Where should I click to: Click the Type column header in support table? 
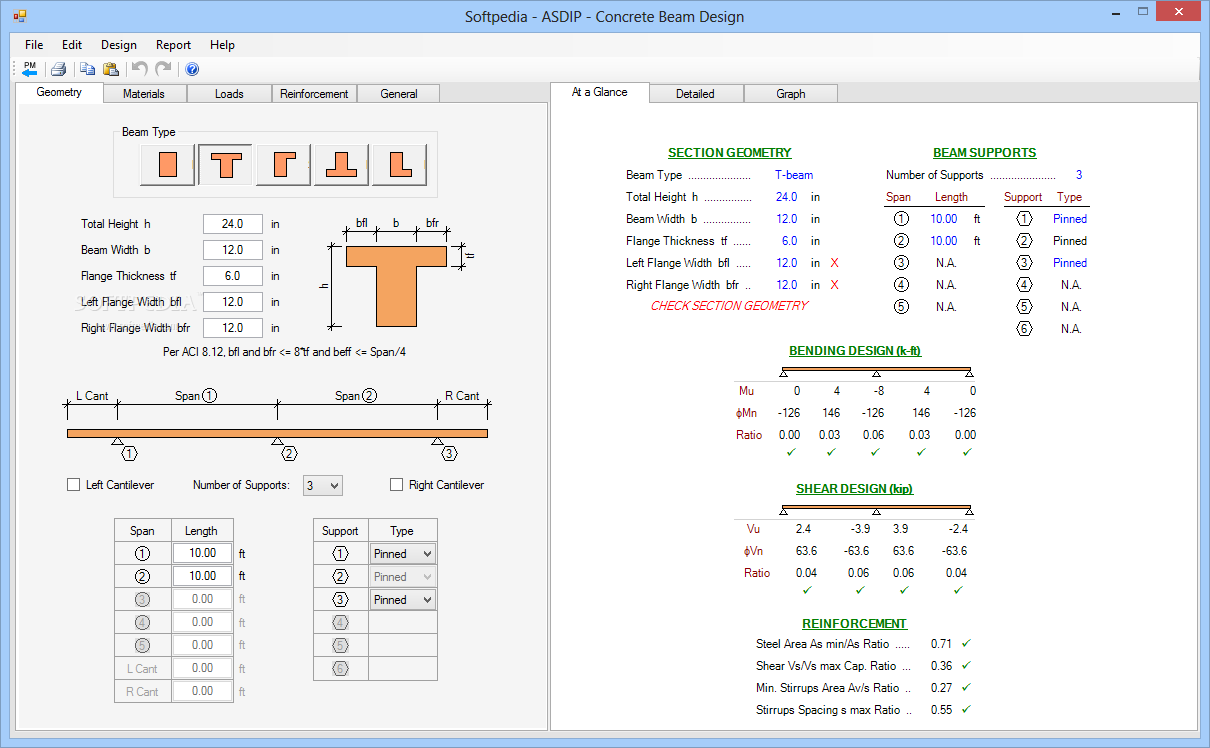(402, 531)
